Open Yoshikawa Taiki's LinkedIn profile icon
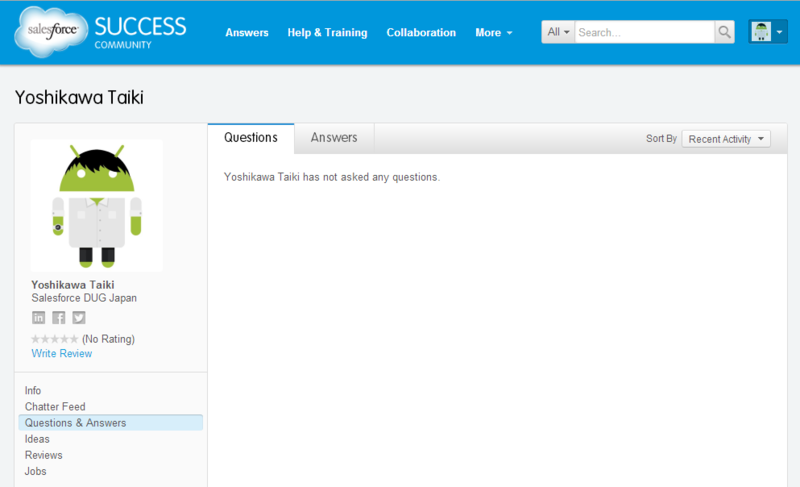 tap(39, 318)
